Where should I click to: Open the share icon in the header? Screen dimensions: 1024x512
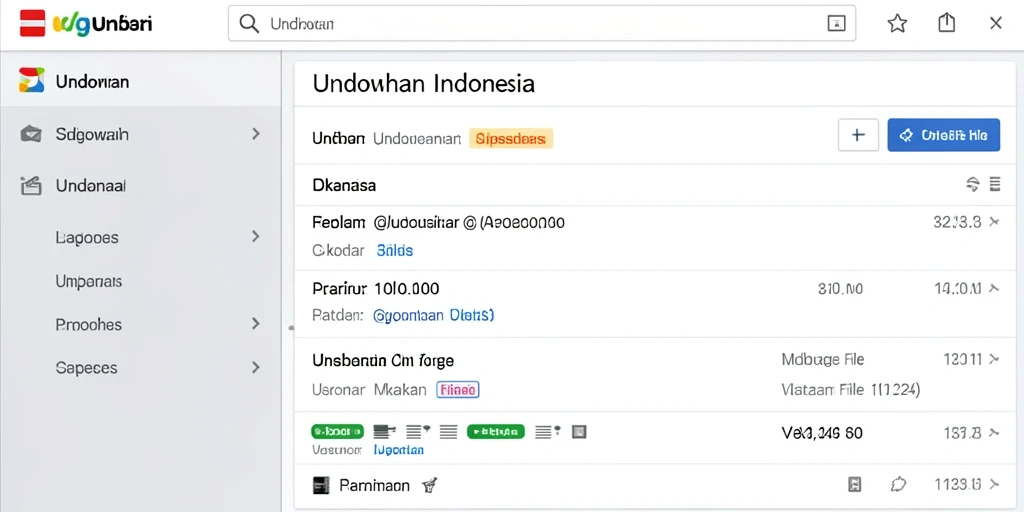(x=946, y=23)
